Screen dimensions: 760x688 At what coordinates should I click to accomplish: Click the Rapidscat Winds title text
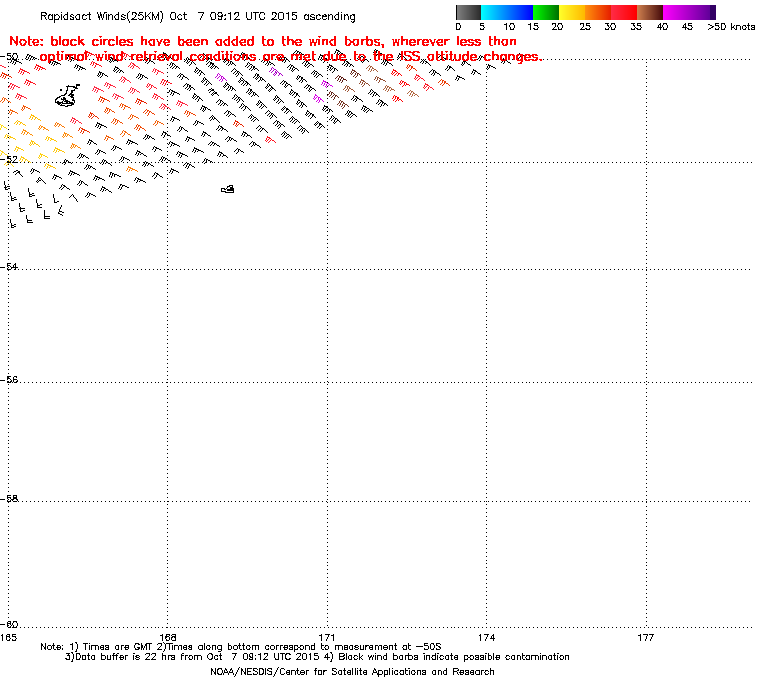point(198,16)
